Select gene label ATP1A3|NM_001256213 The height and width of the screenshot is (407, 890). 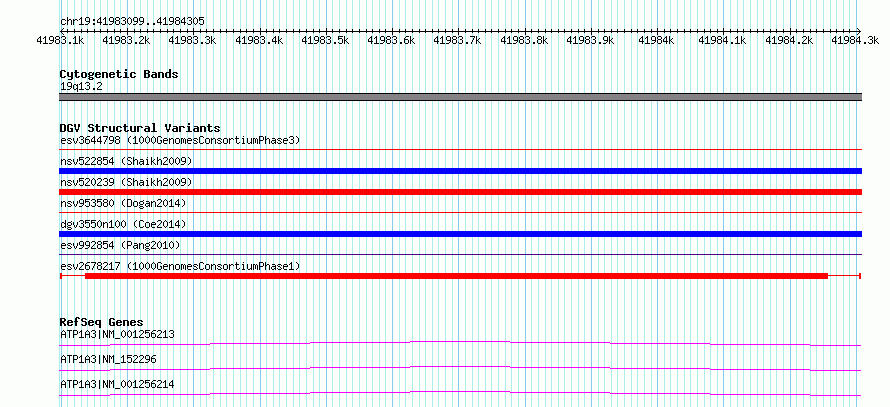[117, 334]
